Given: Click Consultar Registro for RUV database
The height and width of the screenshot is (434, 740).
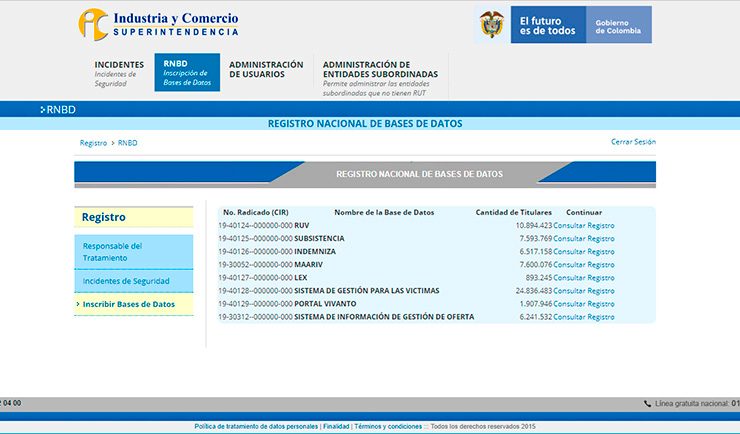Looking at the screenshot, I should point(584,225).
